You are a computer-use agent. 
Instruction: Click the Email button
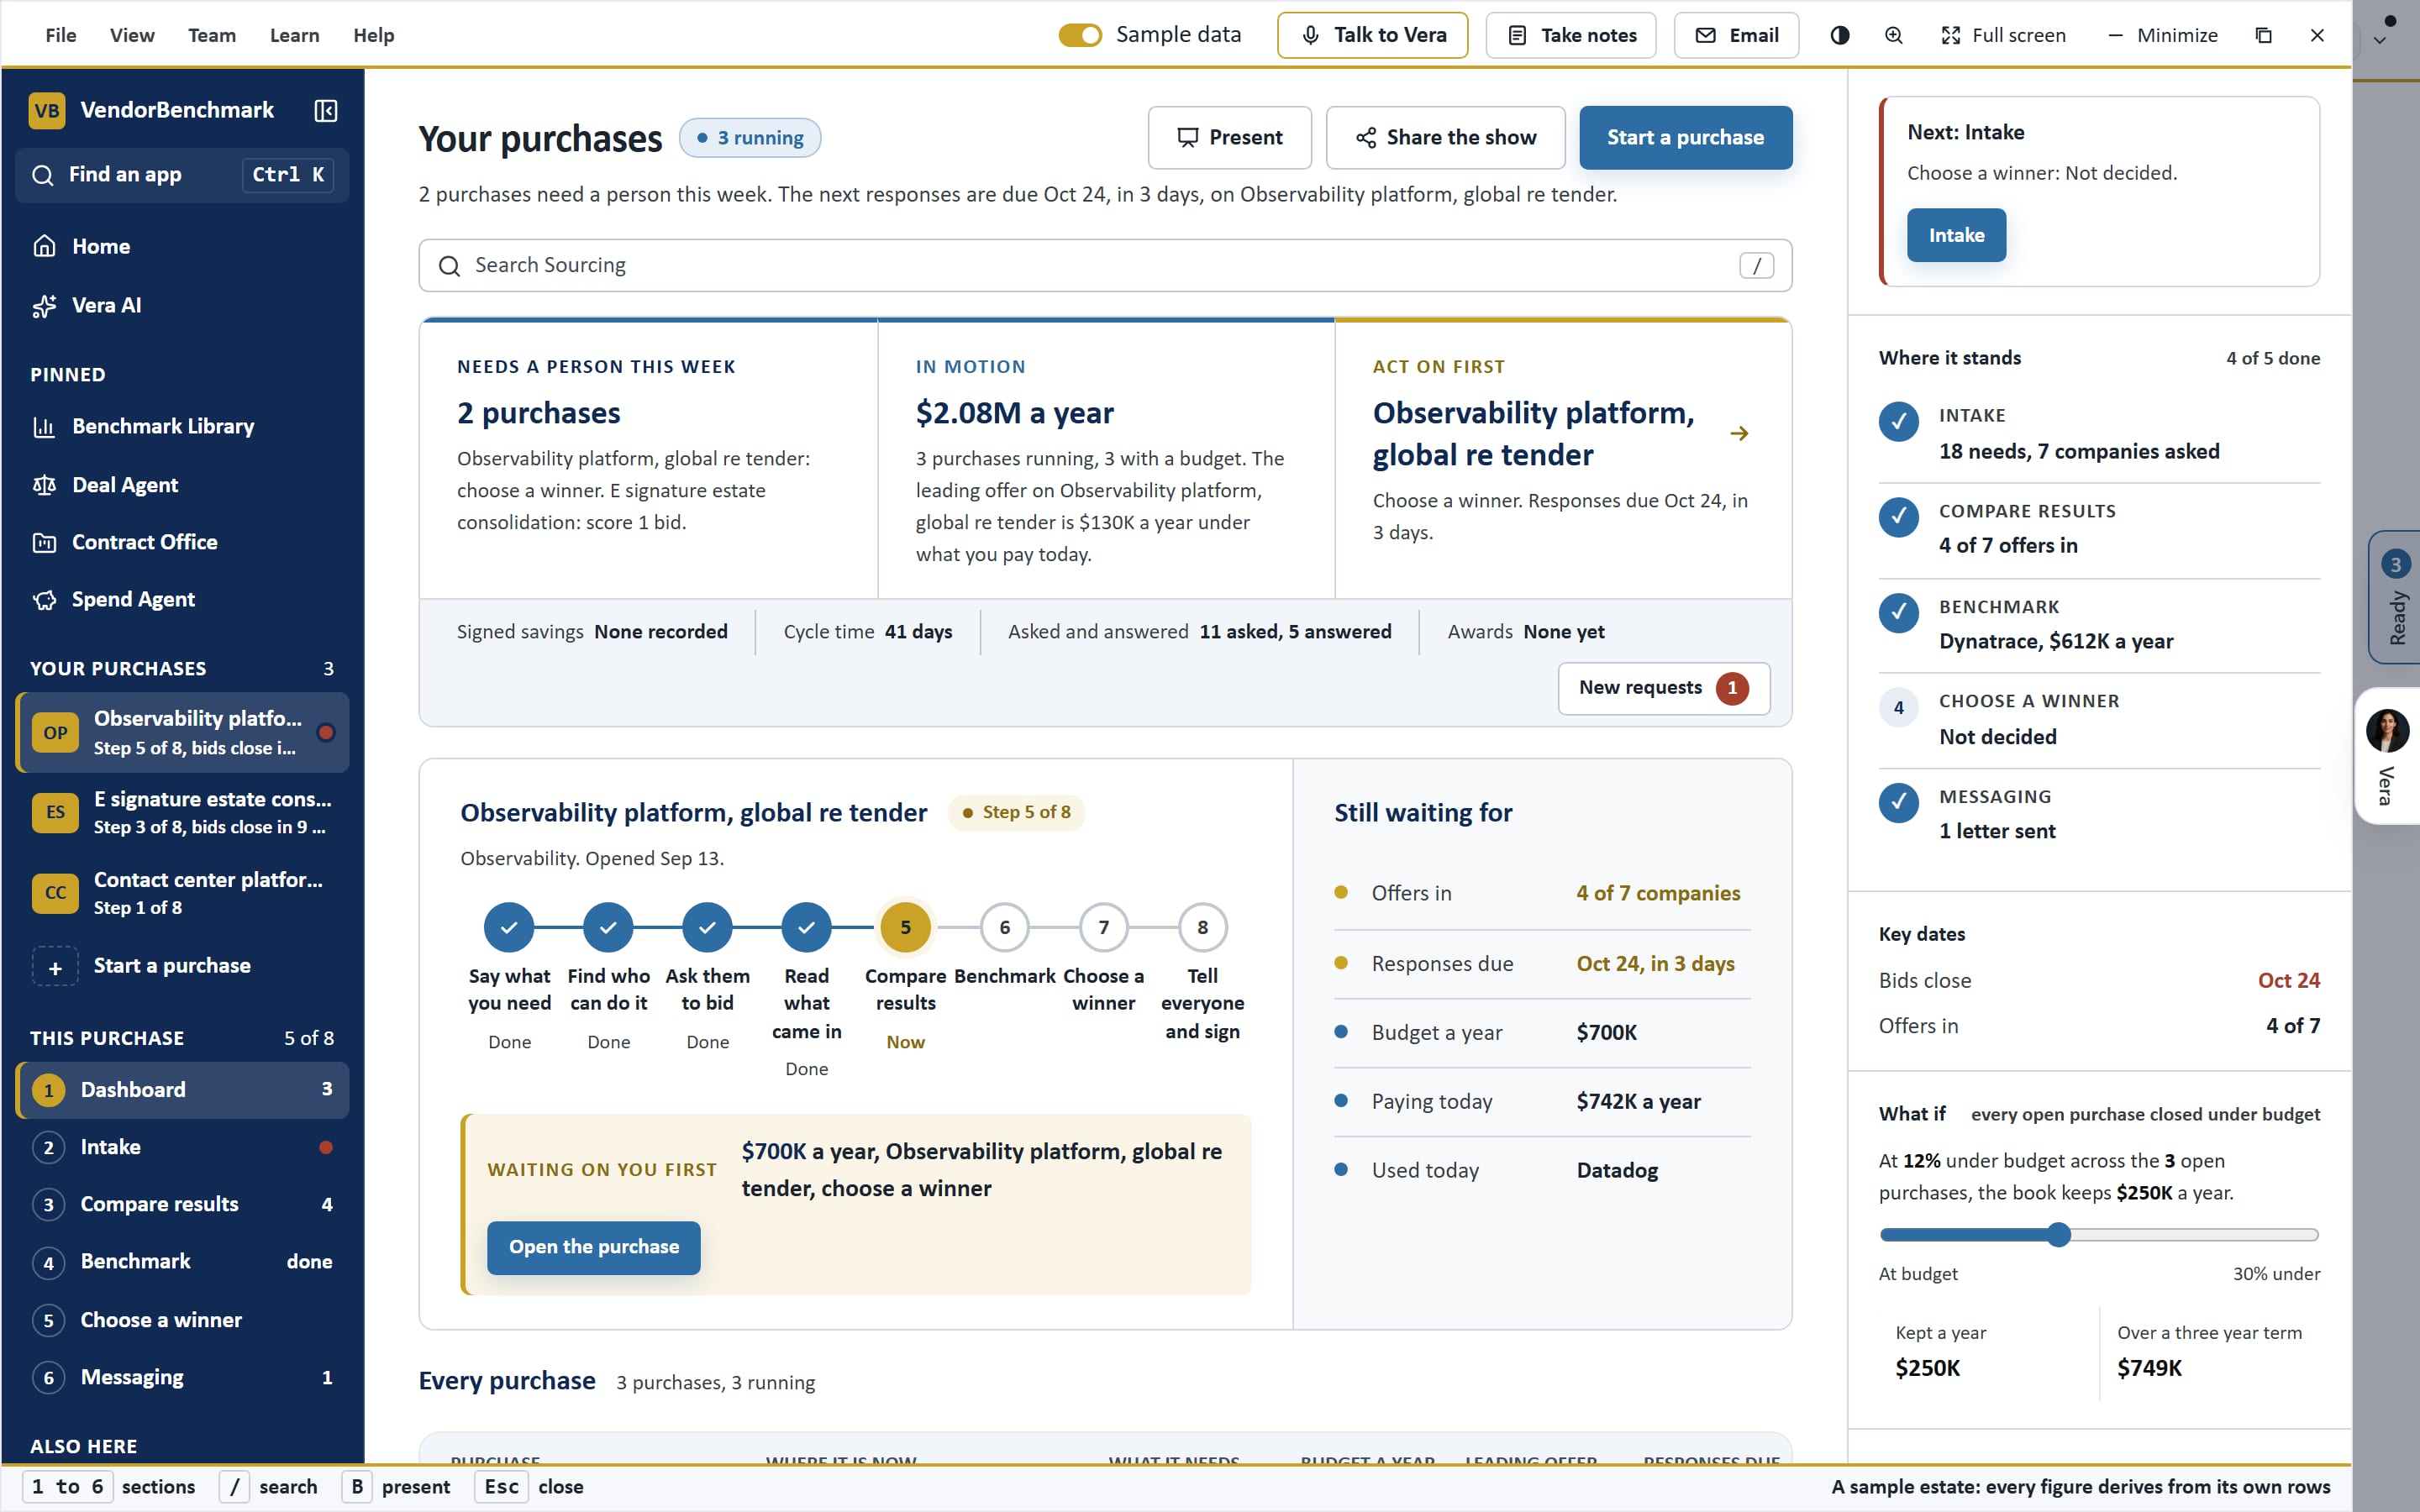tap(1736, 35)
